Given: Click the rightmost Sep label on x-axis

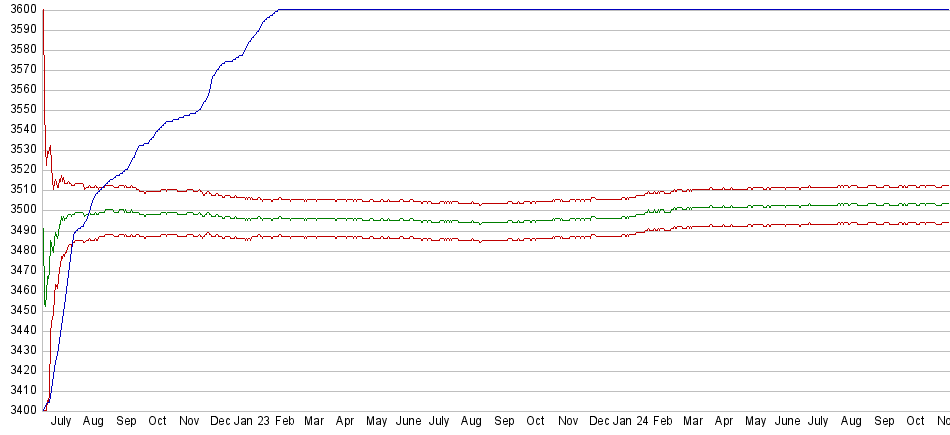Looking at the screenshot, I should (x=884, y=422).
